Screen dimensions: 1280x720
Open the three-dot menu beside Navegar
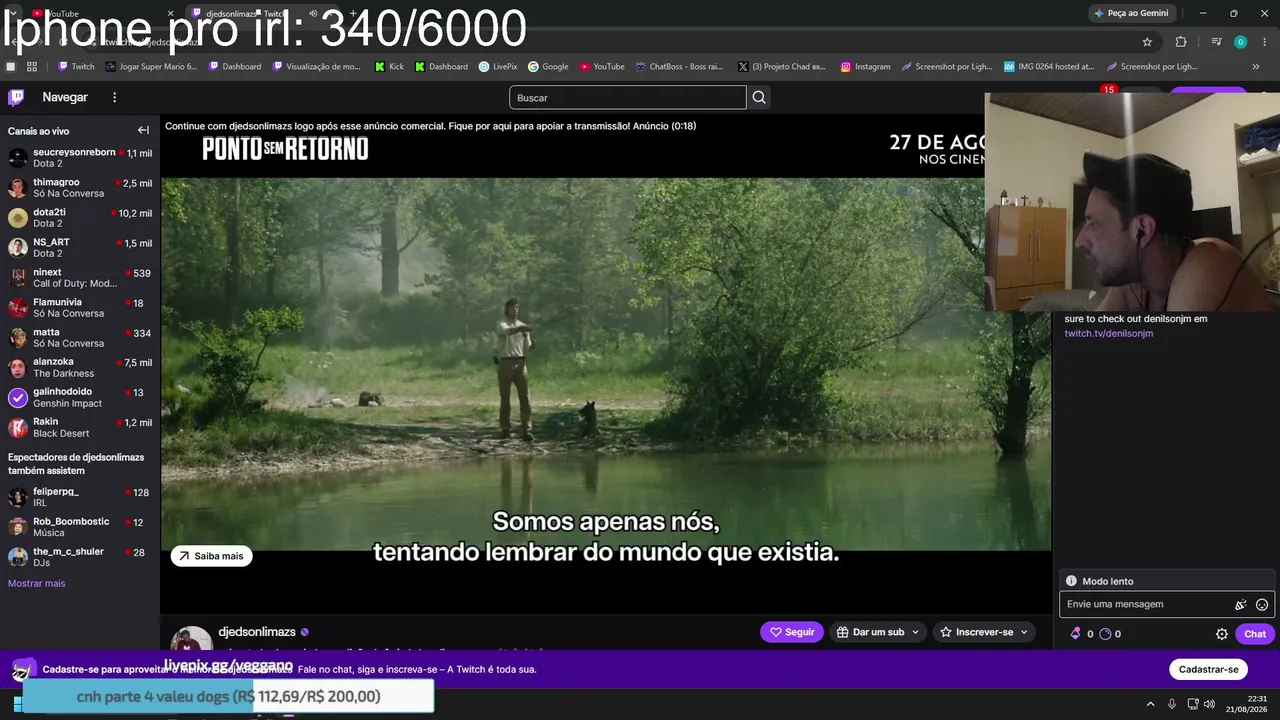(114, 97)
